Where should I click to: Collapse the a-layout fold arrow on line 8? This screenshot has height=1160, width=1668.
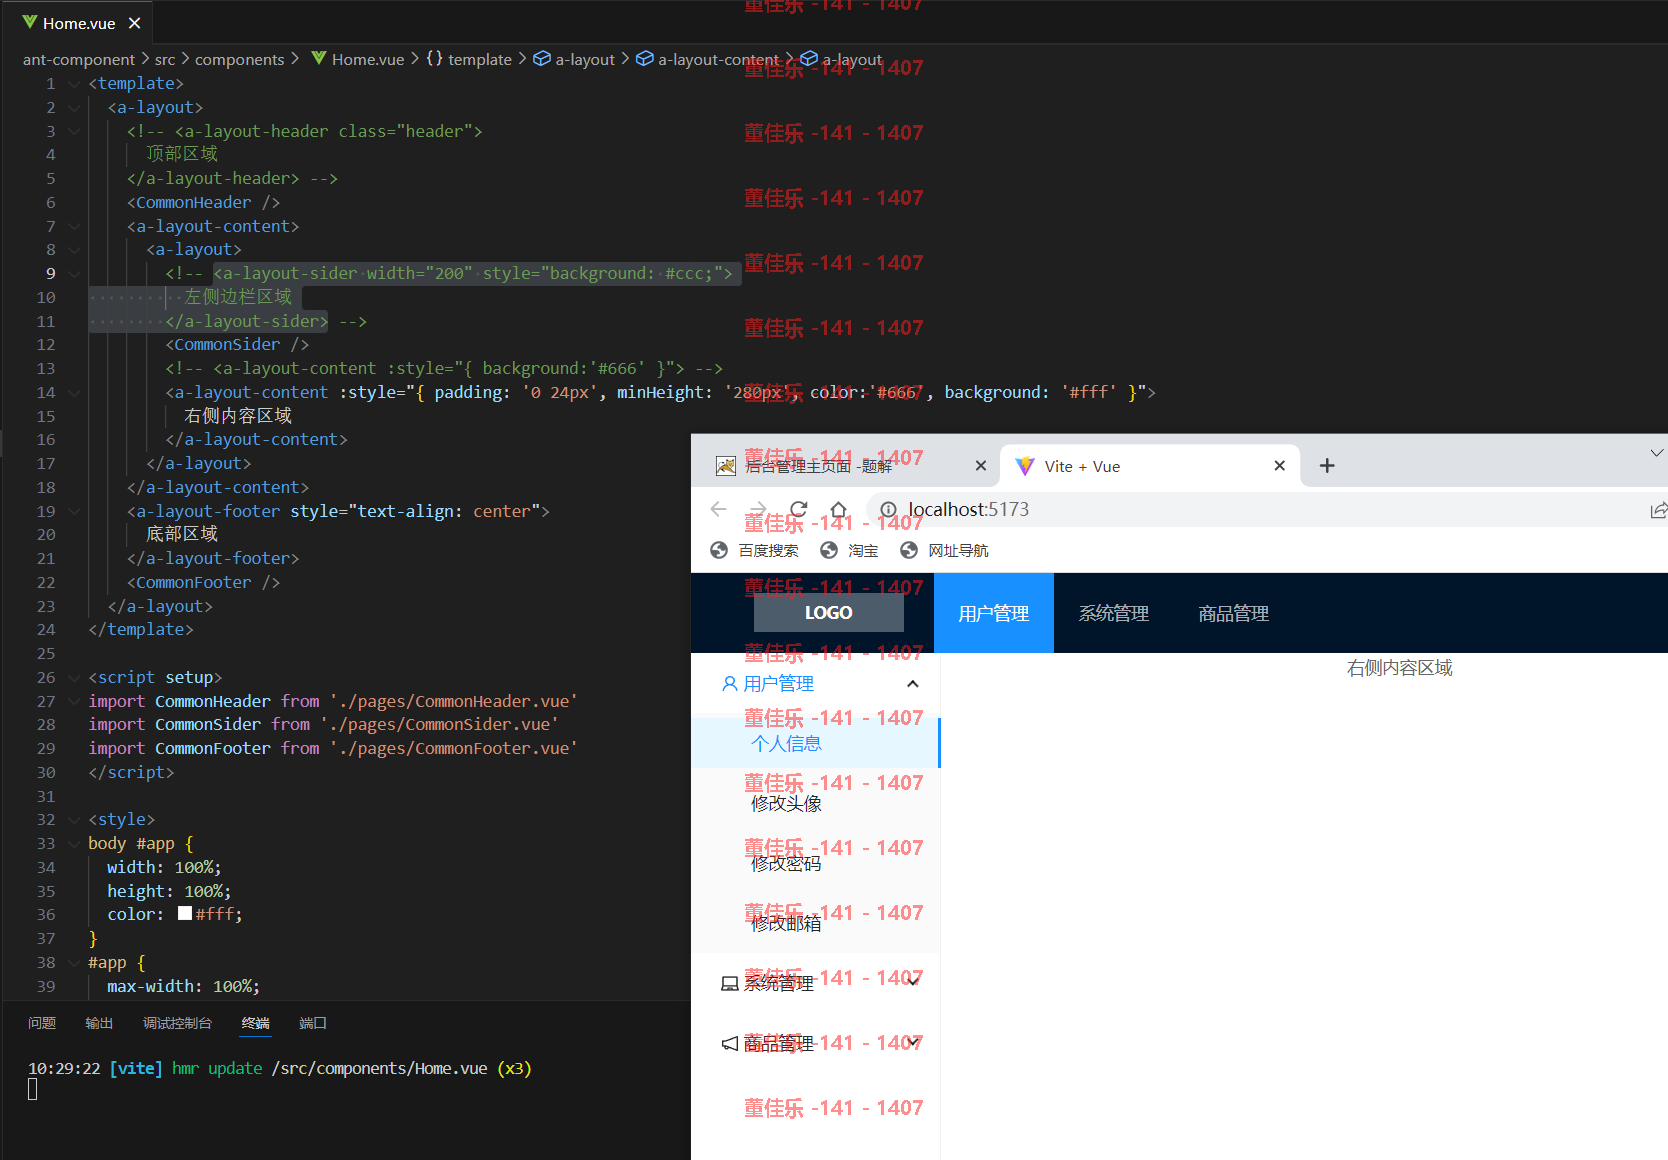tap(74, 250)
